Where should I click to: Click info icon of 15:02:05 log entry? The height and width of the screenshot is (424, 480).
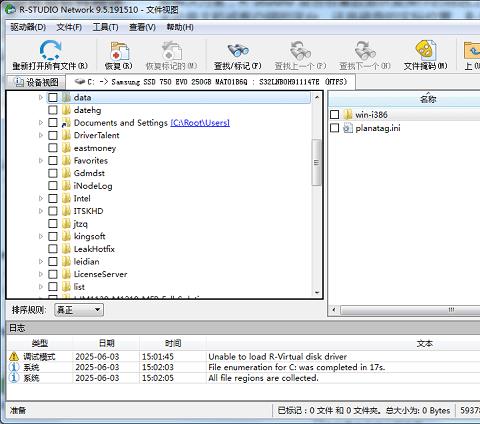tap(14, 378)
